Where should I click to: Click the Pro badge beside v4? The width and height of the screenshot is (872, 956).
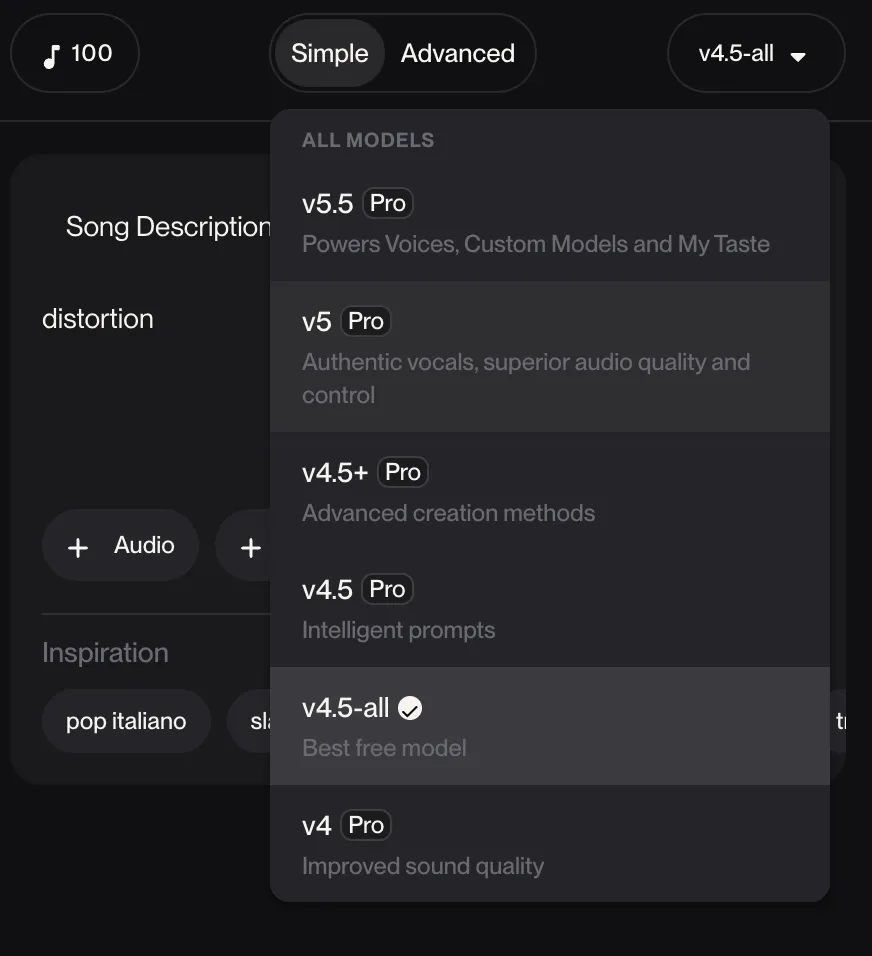(x=366, y=825)
